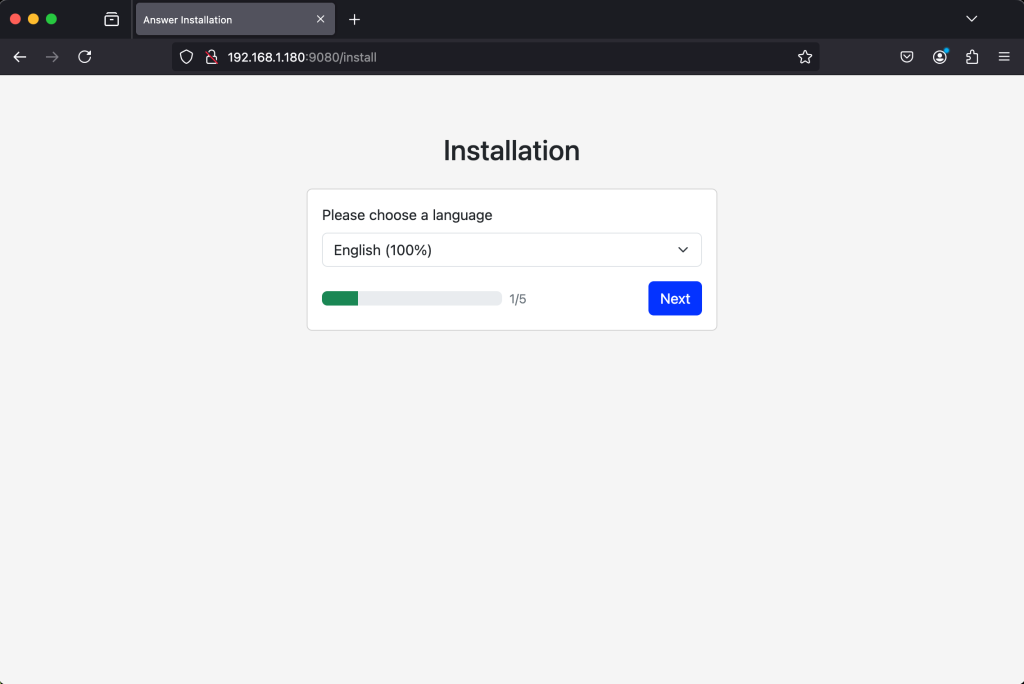This screenshot has height=684, width=1024.
Task: Open the Firefox account icon
Action: [939, 57]
